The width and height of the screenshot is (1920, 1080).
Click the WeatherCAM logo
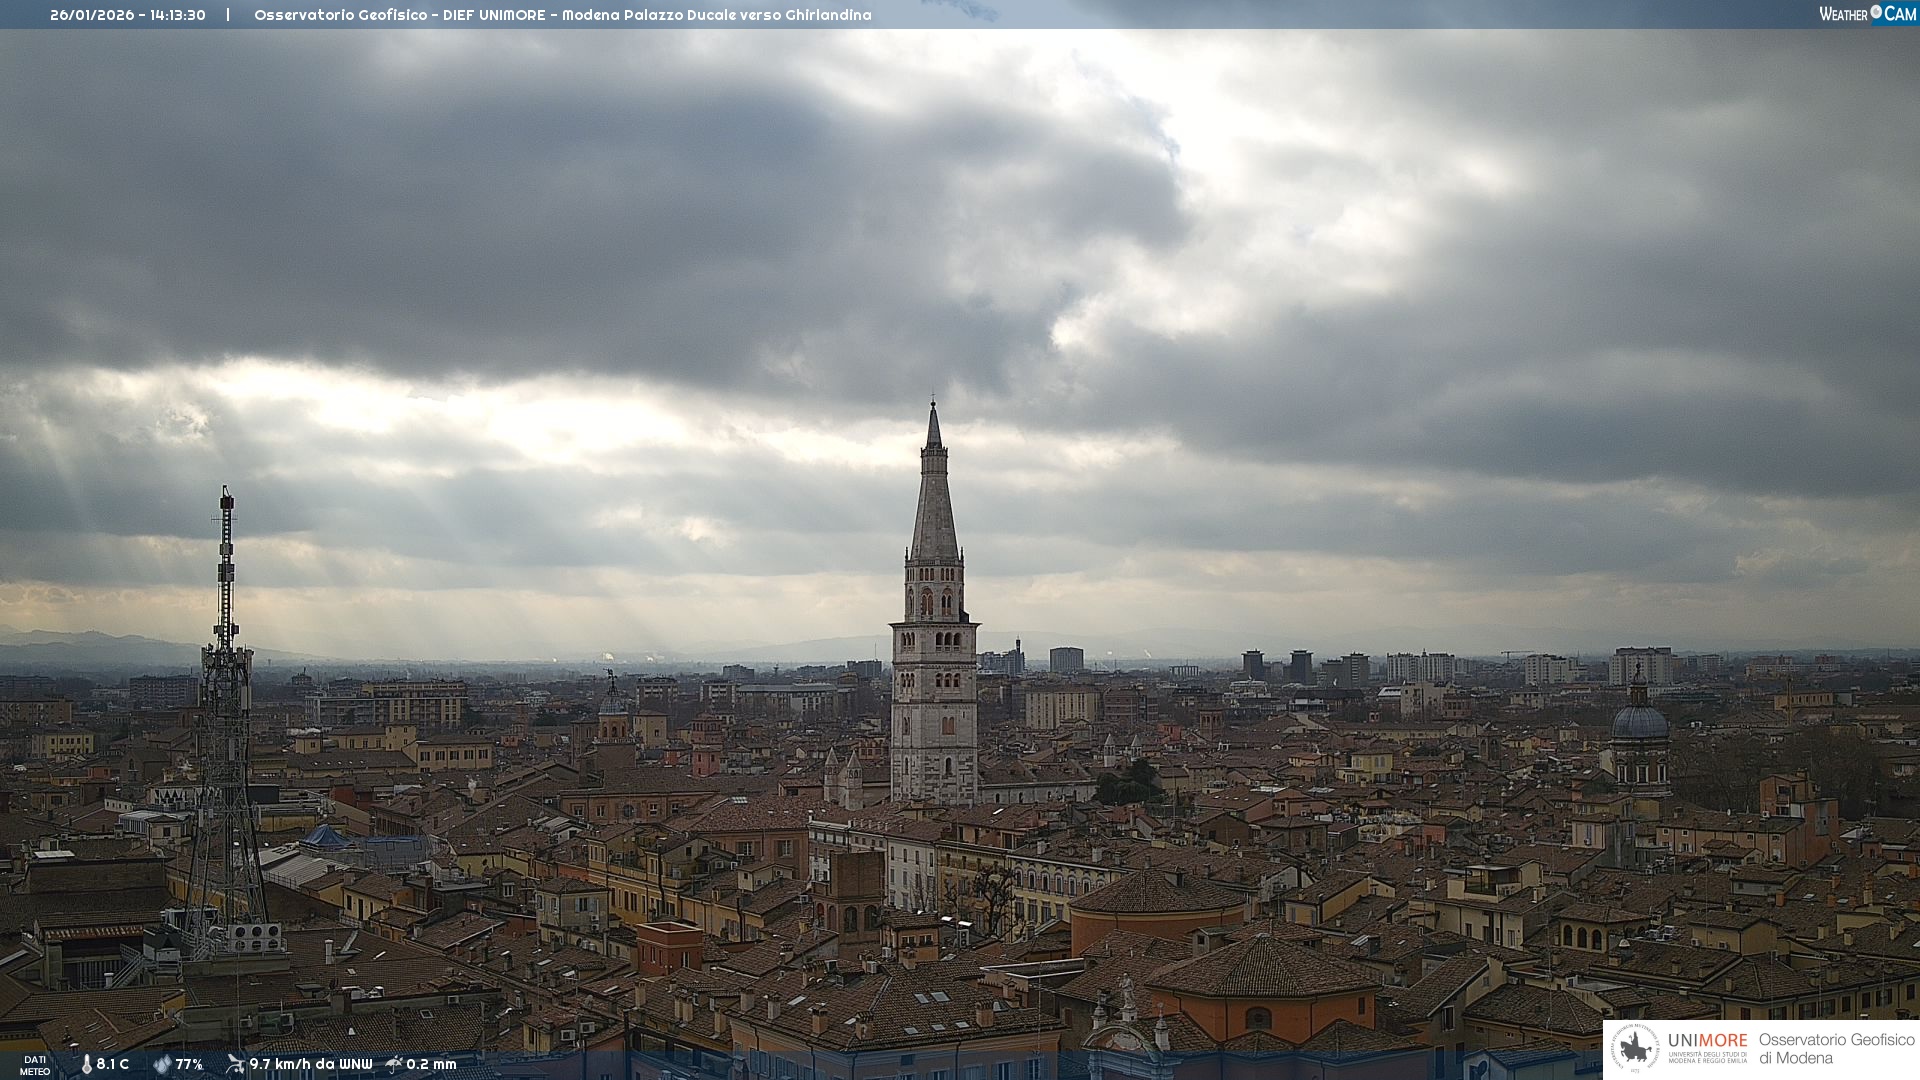pos(1866,14)
